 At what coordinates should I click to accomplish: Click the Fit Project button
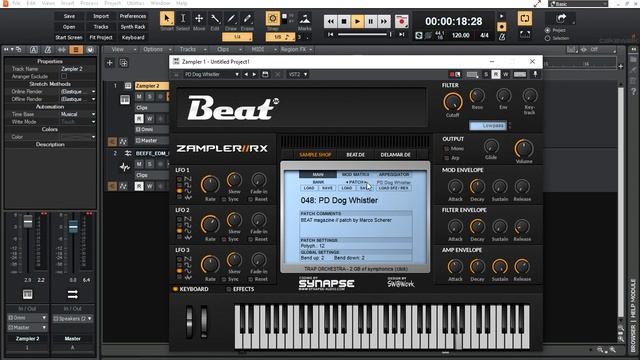click(x=101, y=38)
